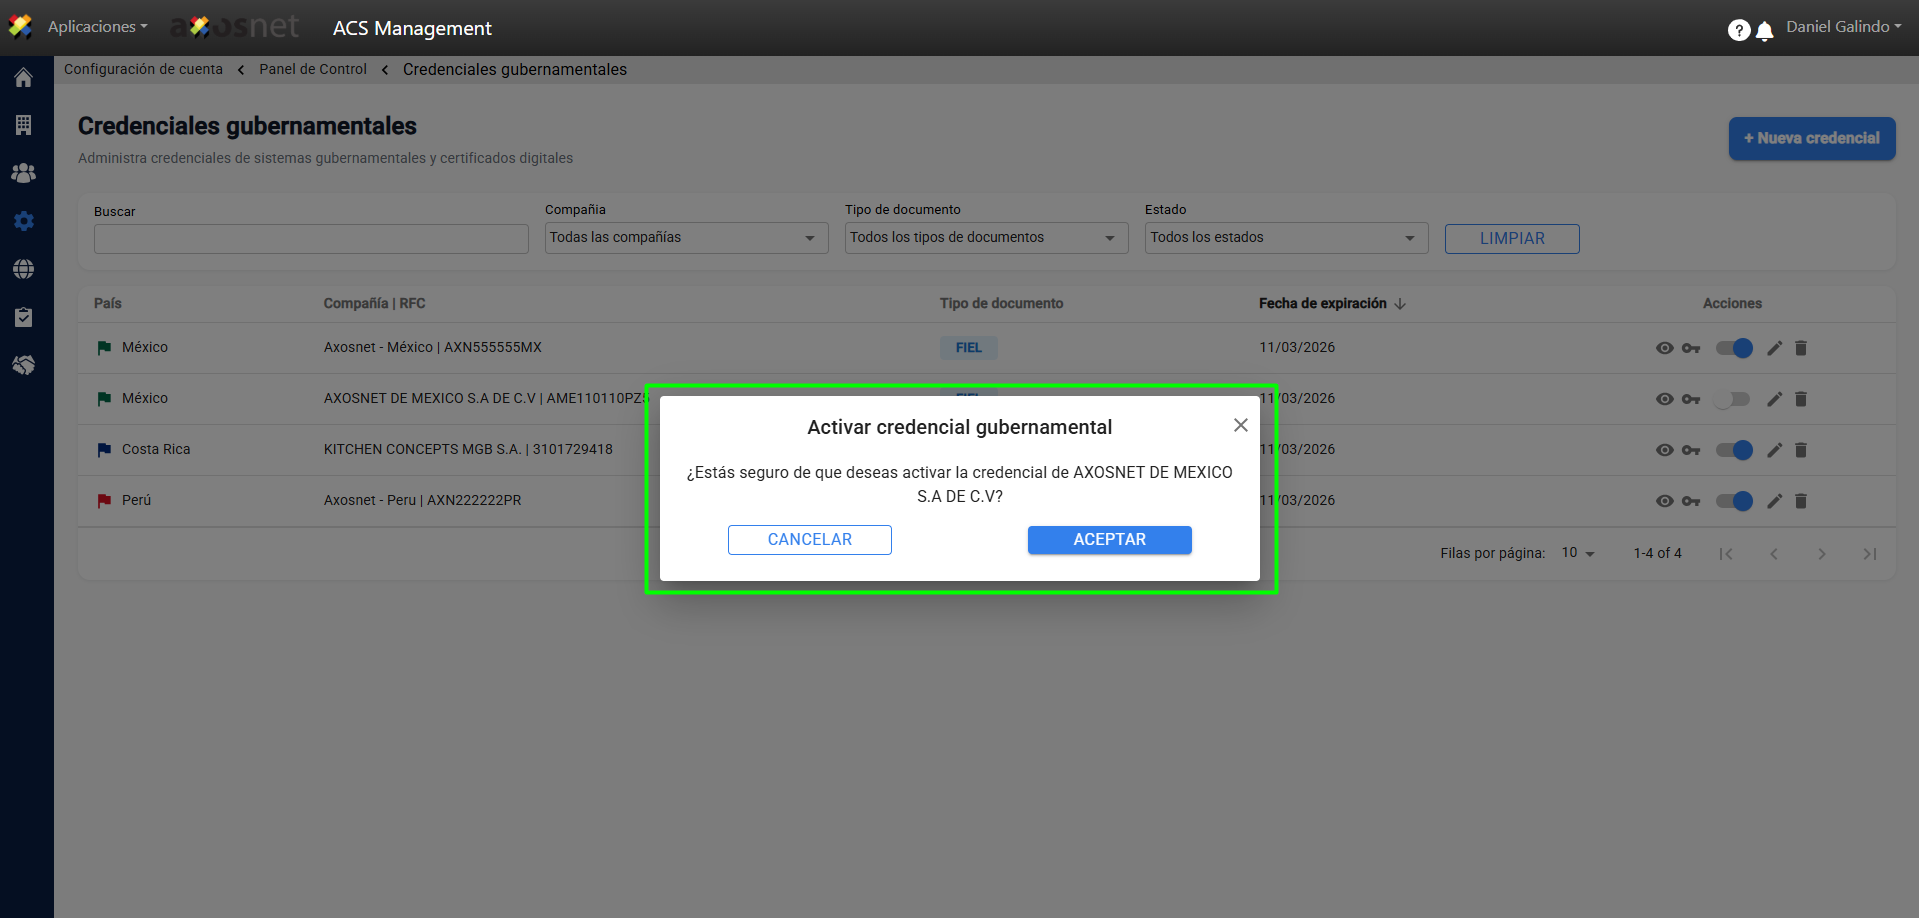1919x918 pixels.
Task: Click CANCELAR in the activation dialog
Action: (809, 540)
